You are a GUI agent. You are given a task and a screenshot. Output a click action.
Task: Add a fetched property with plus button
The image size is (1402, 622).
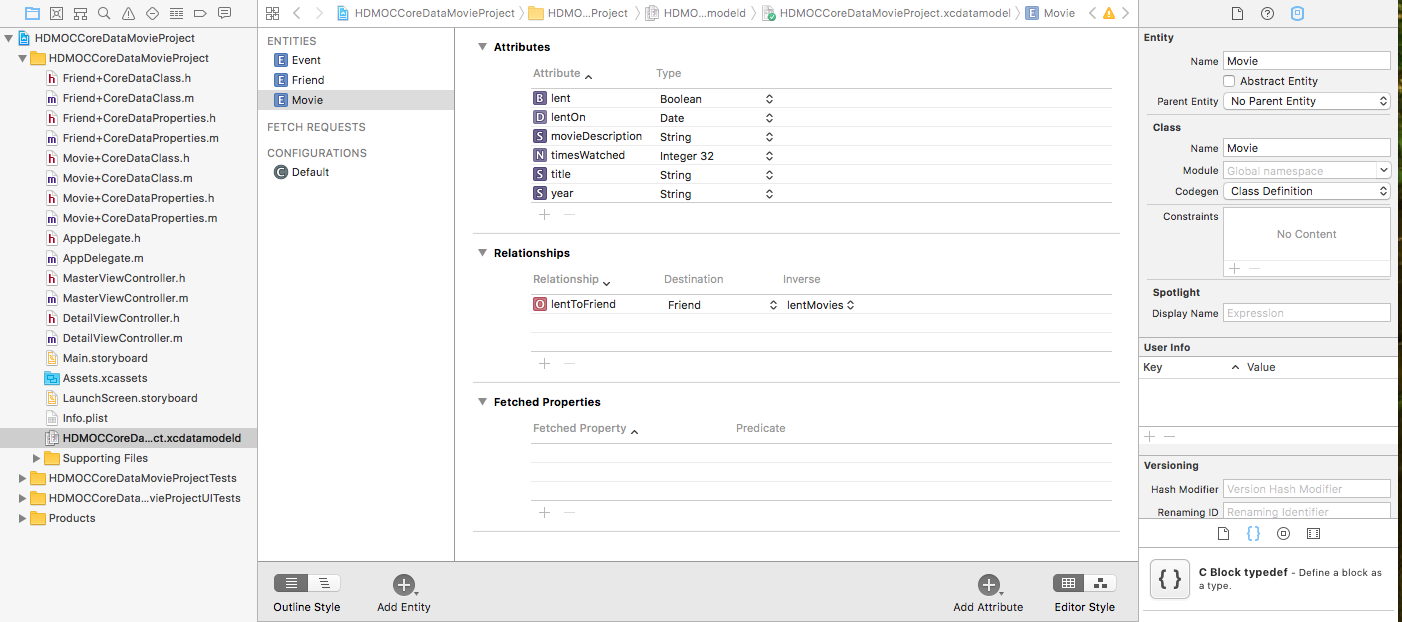pyautogui.click(x=545, y=512)
